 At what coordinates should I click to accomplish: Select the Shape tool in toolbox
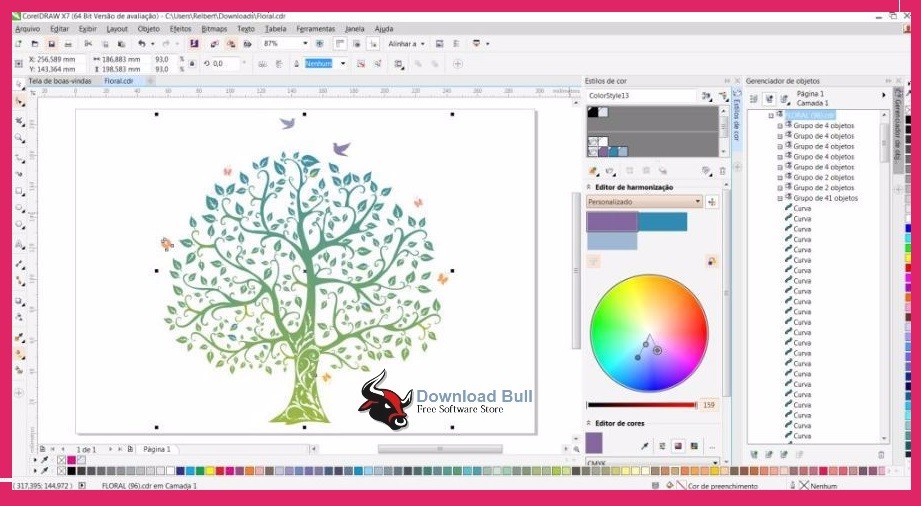coord(20,102)
